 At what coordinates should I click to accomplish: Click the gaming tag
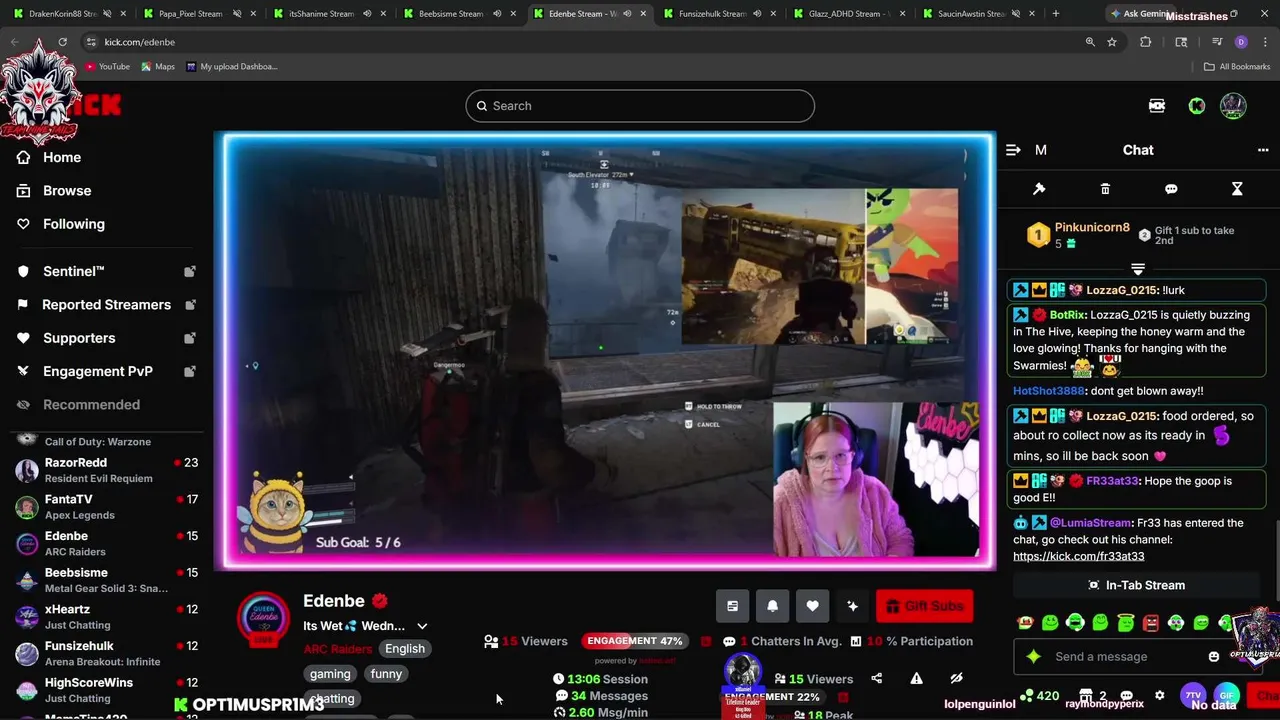[330, 674]
